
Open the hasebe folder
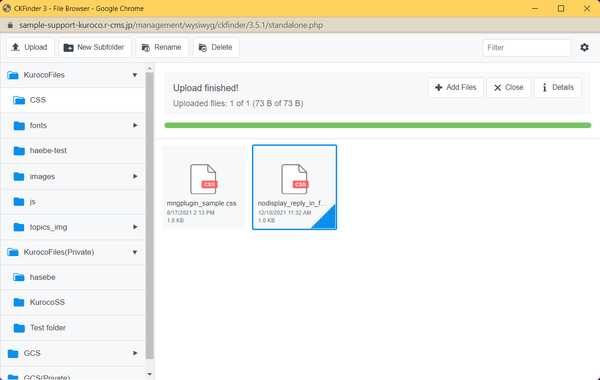pos(73,277)
